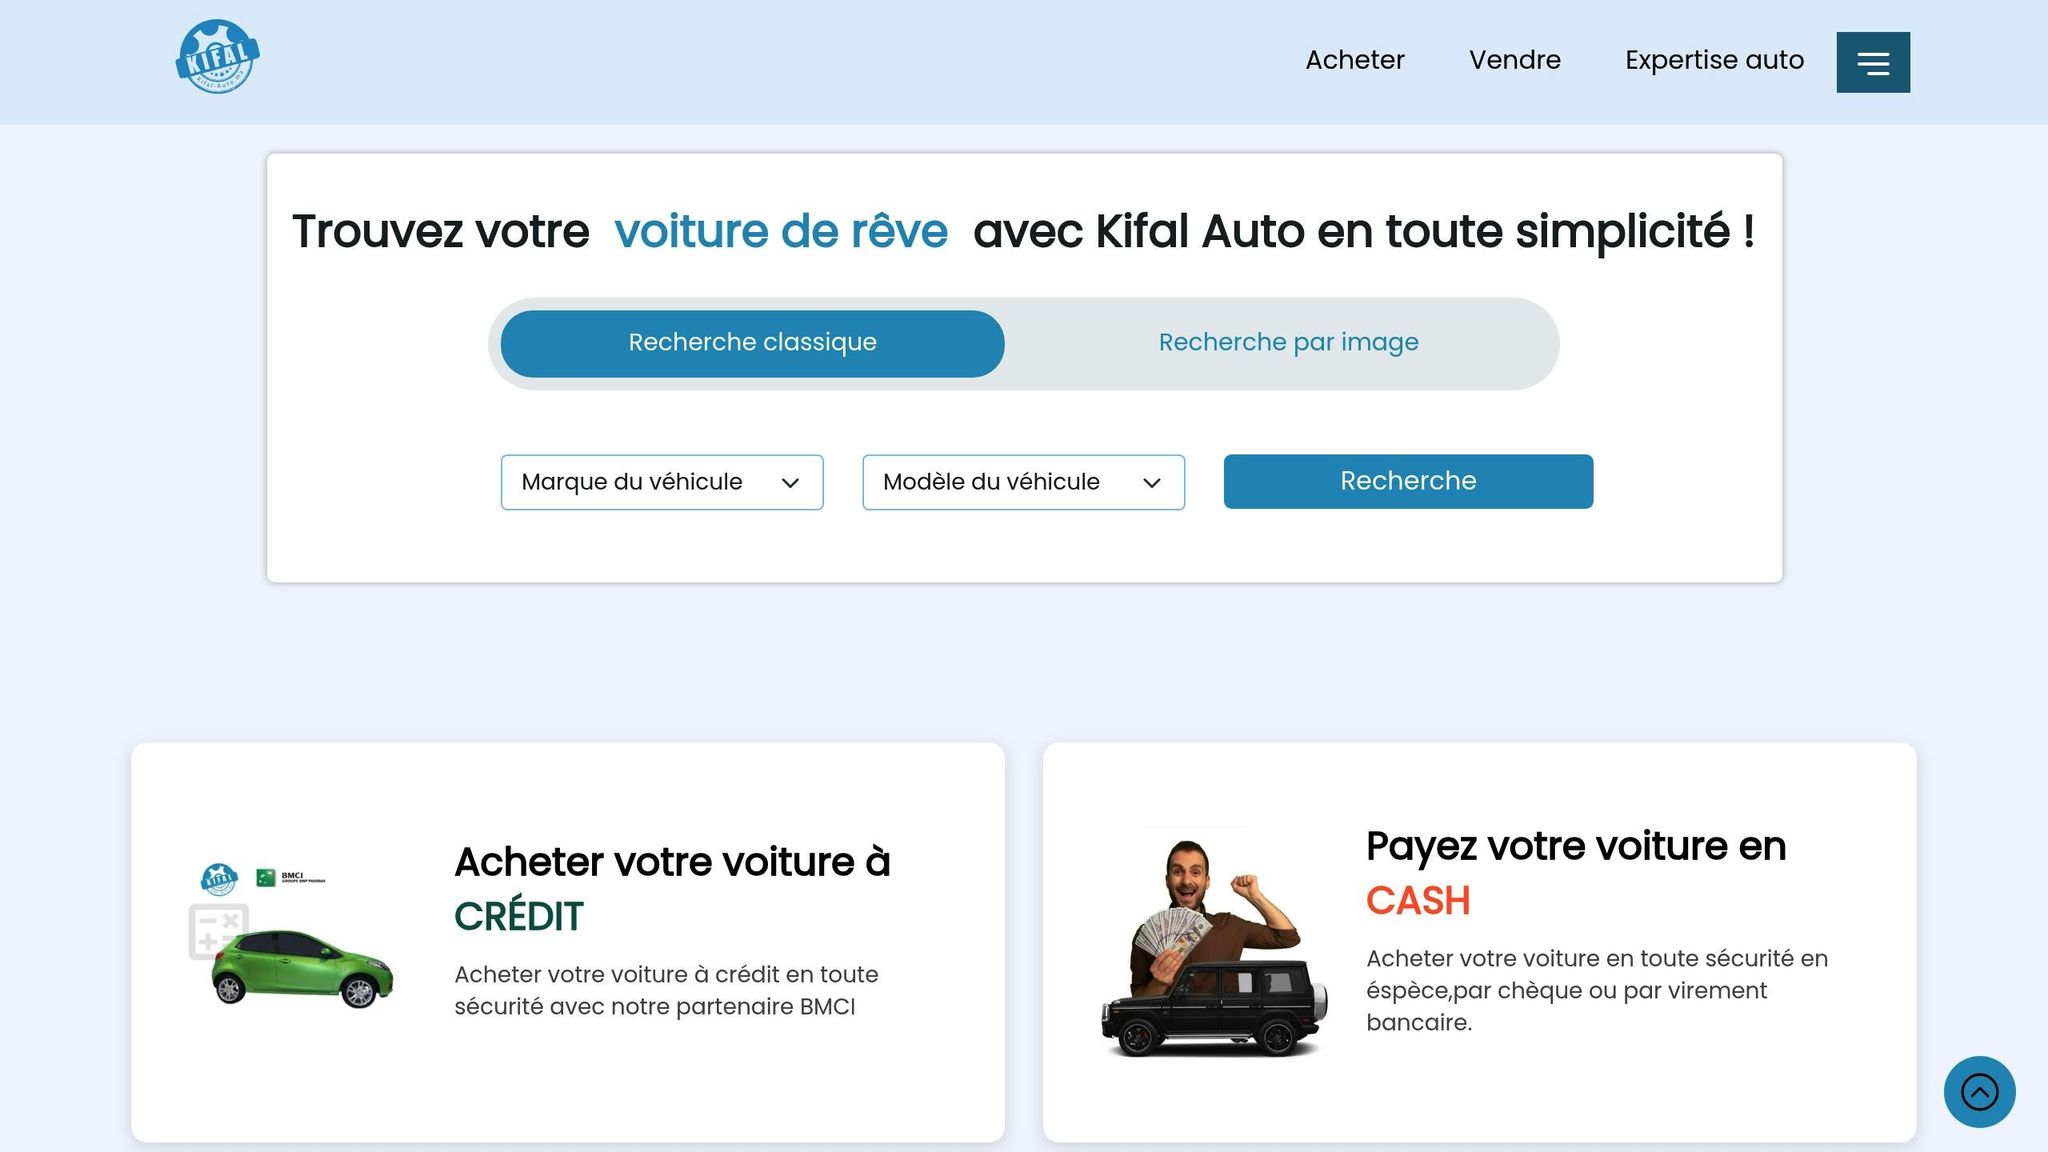The width and height of the screenshot is (2048, 1152).
Task: Open Acheter from the navigation bar
Action: (x=1354, y=60)
